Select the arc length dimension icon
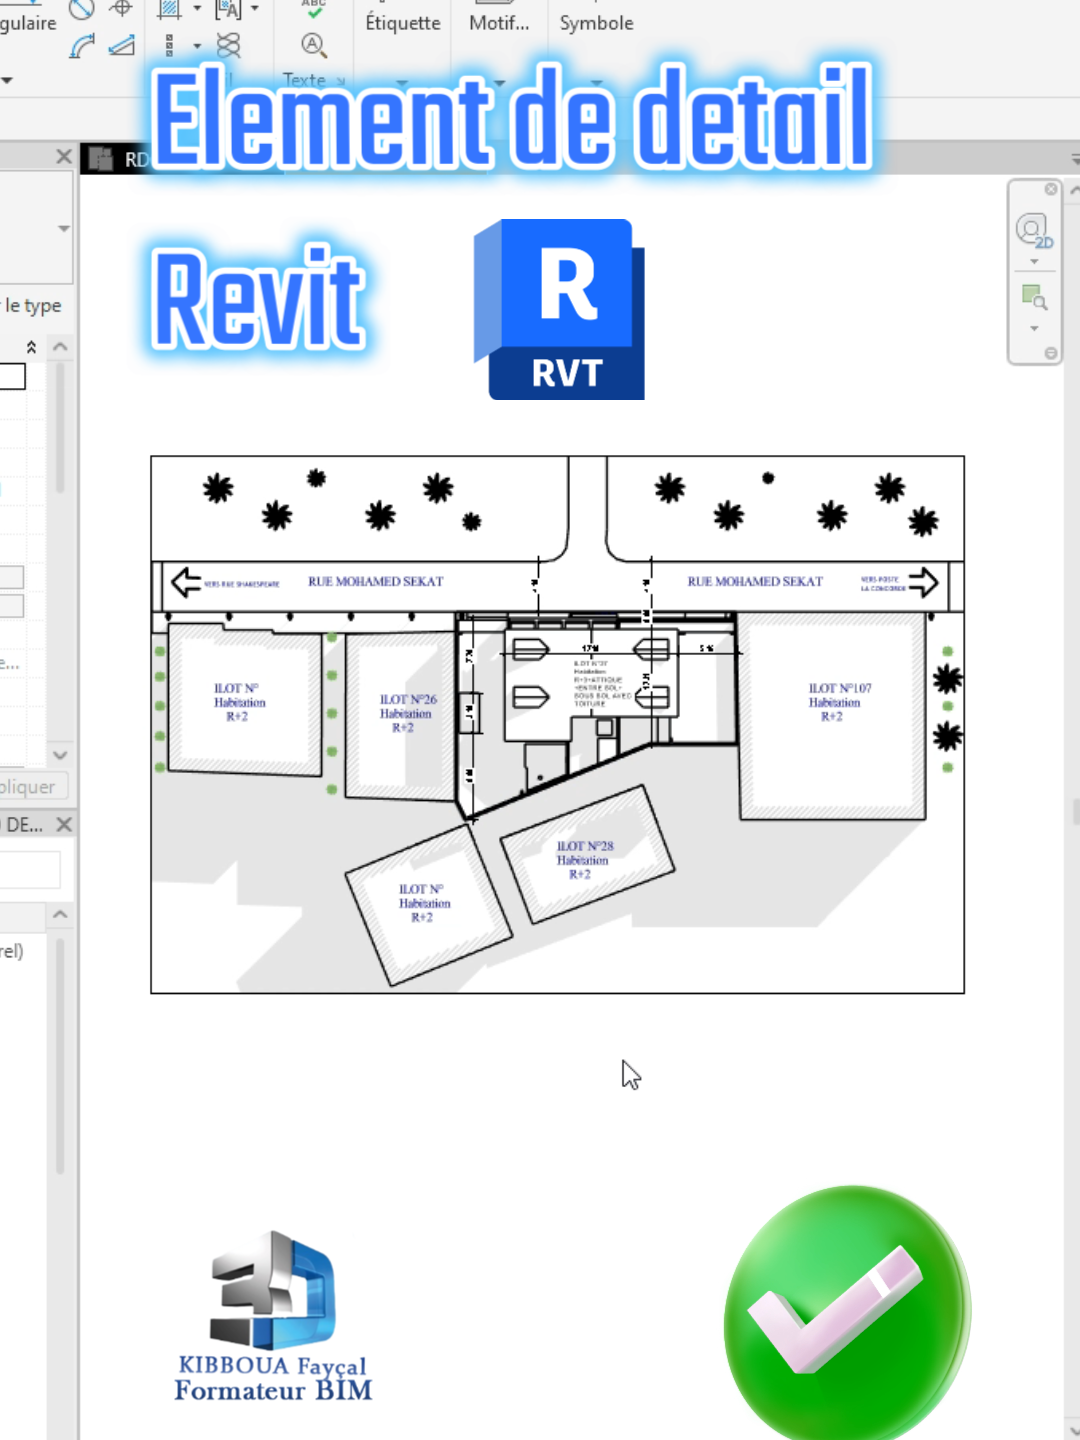 pos(82,45)
